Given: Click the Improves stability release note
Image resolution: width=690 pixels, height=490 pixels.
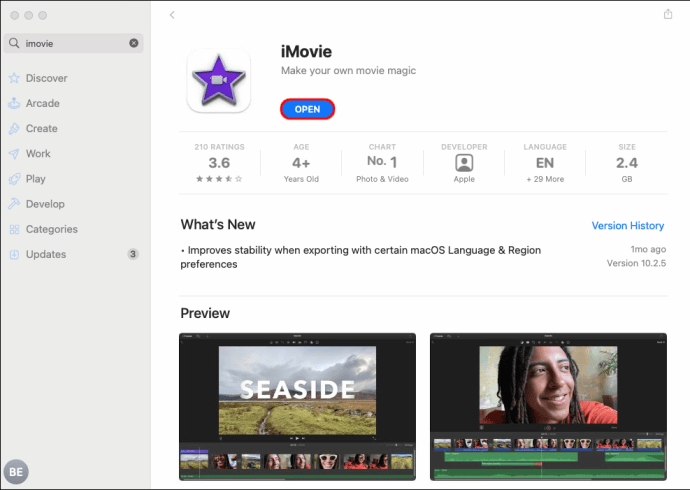Looking at the screenshot, I should (361, 257).
